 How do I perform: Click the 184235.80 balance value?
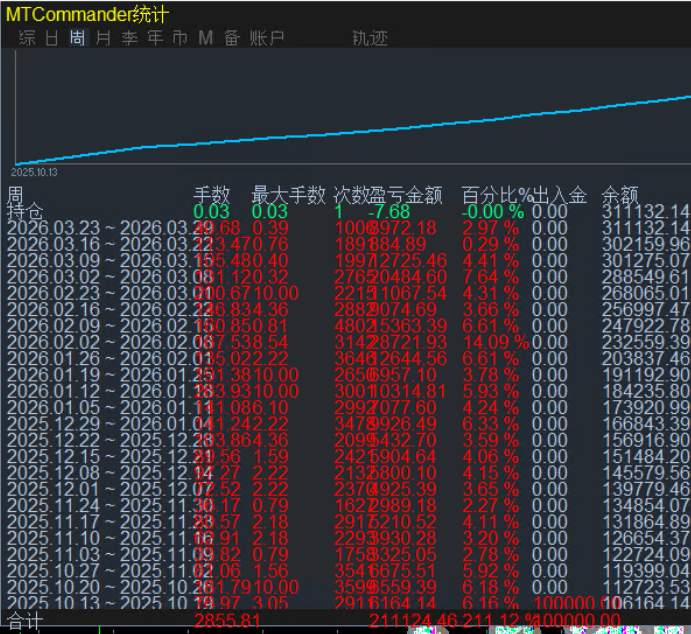(646, 391)
